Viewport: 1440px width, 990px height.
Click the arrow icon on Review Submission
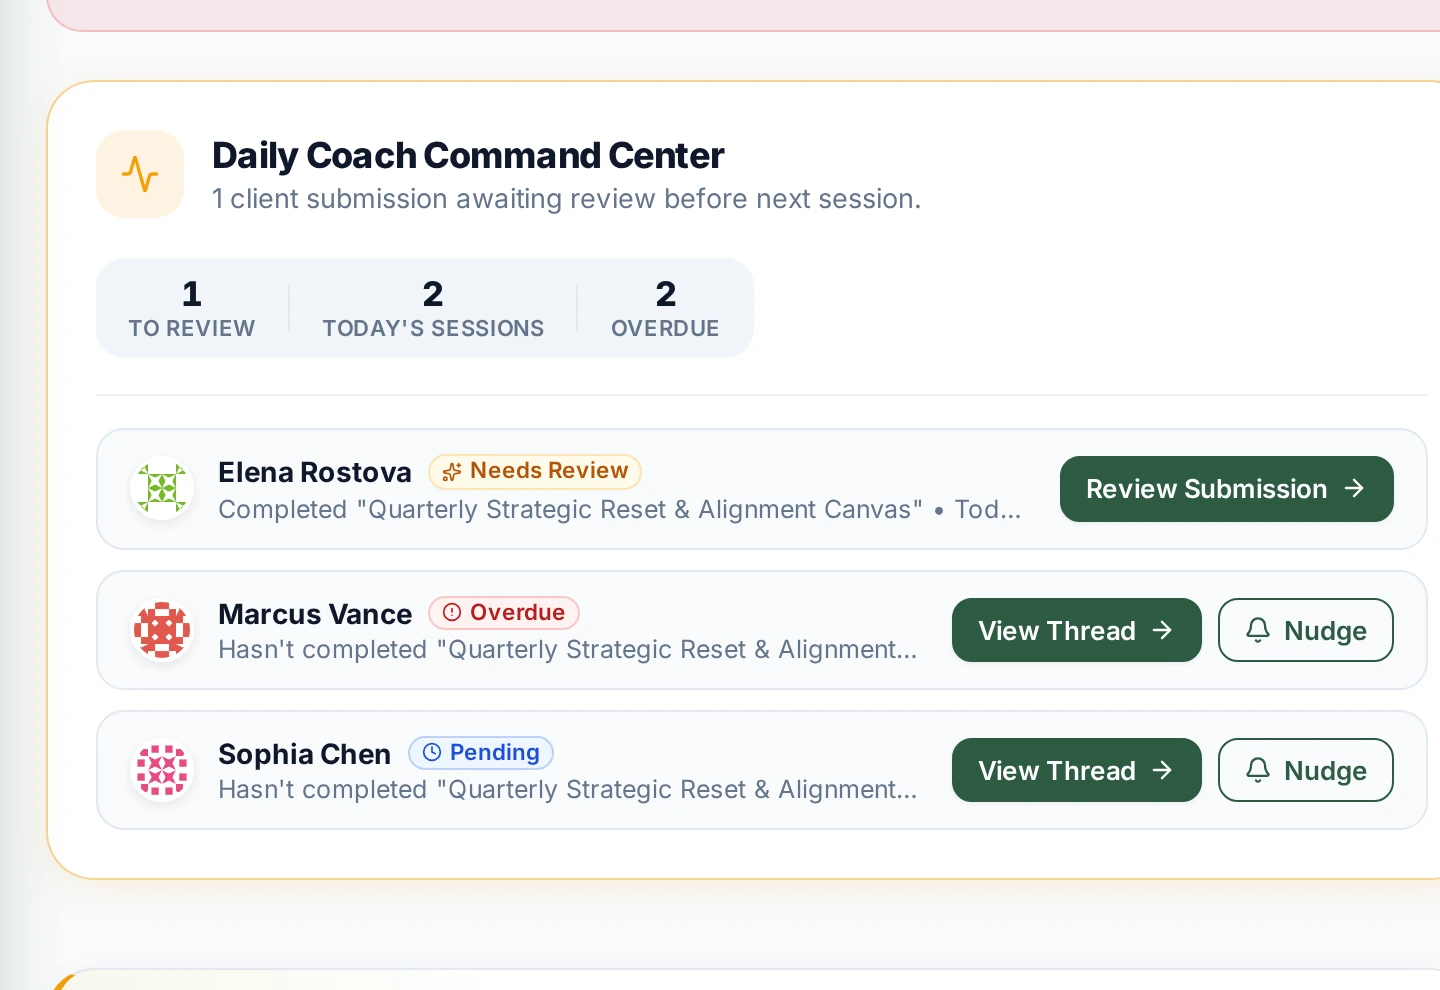1354,488
